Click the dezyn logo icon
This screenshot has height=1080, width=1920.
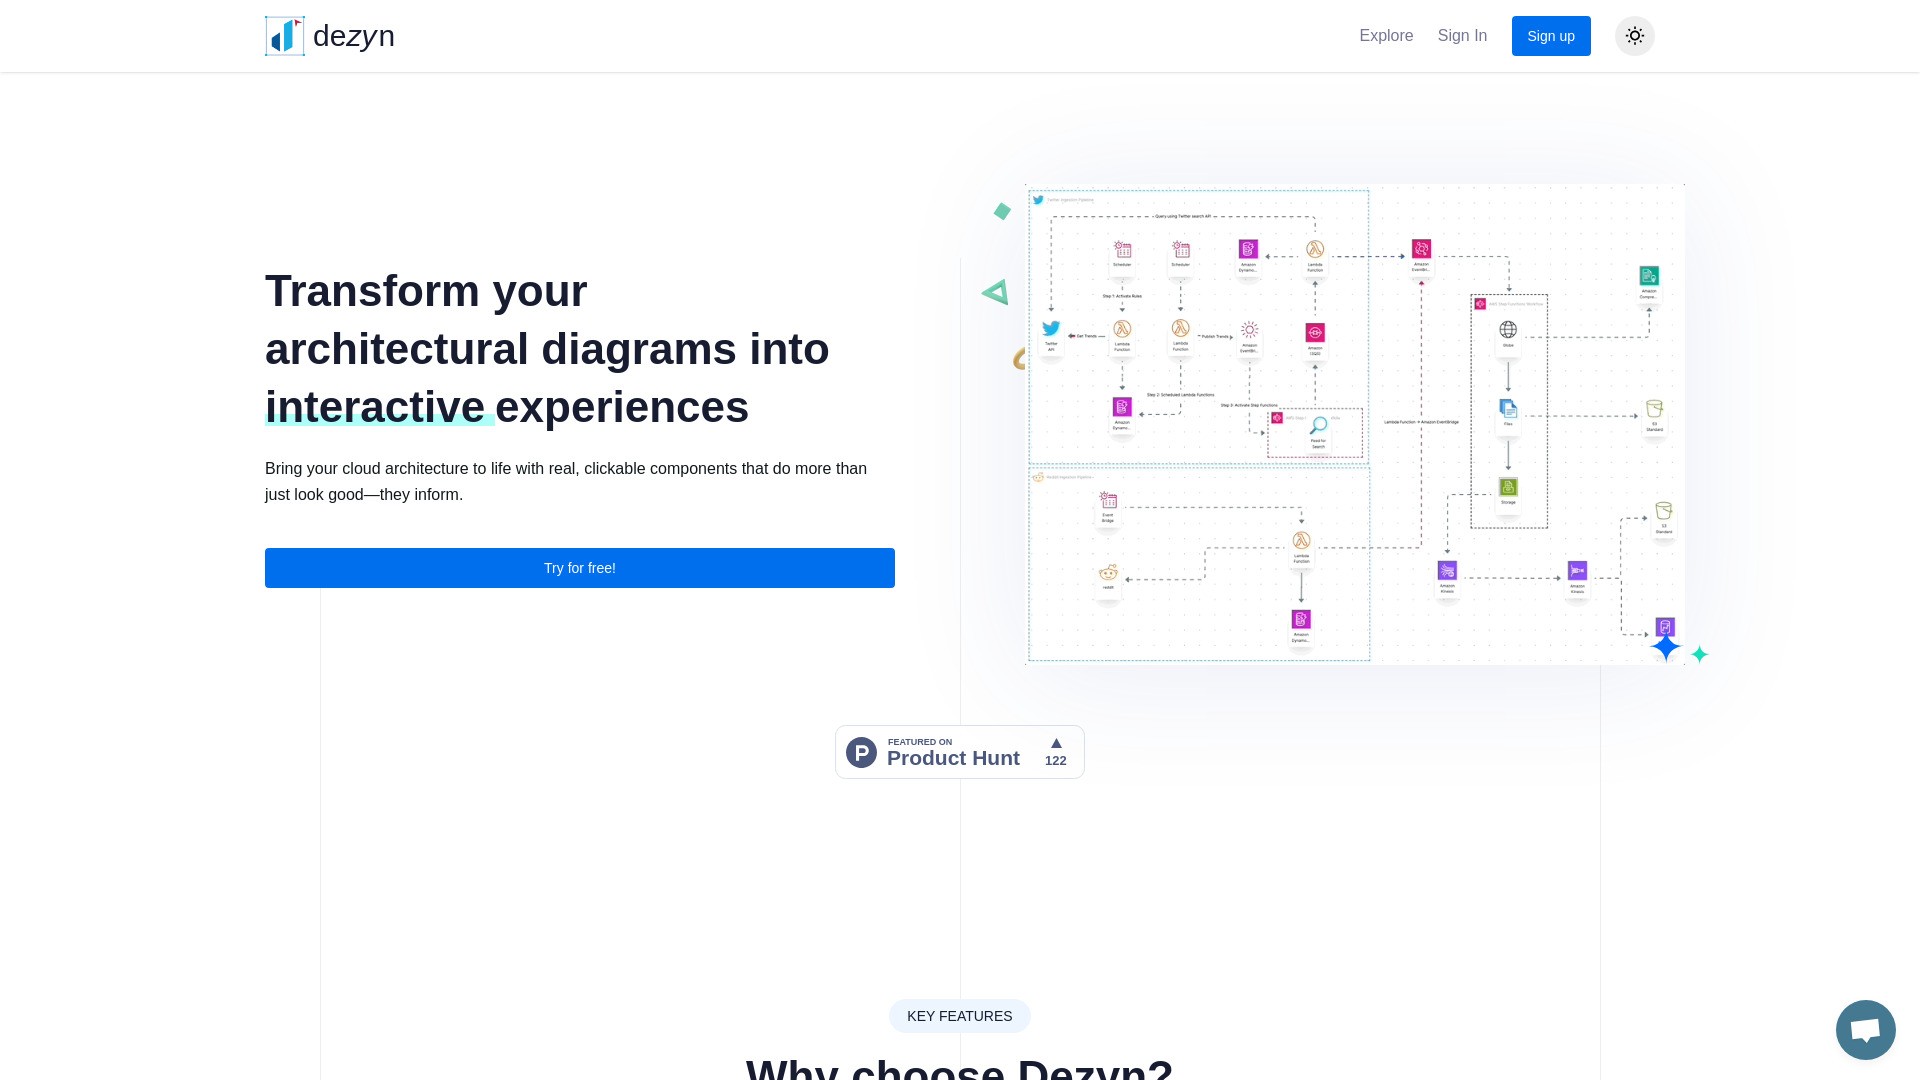(285, 36)
